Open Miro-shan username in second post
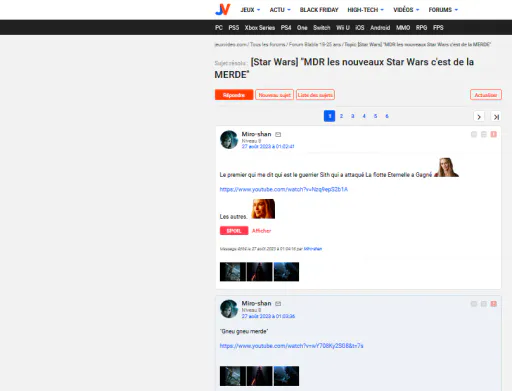 pos(256,303)
